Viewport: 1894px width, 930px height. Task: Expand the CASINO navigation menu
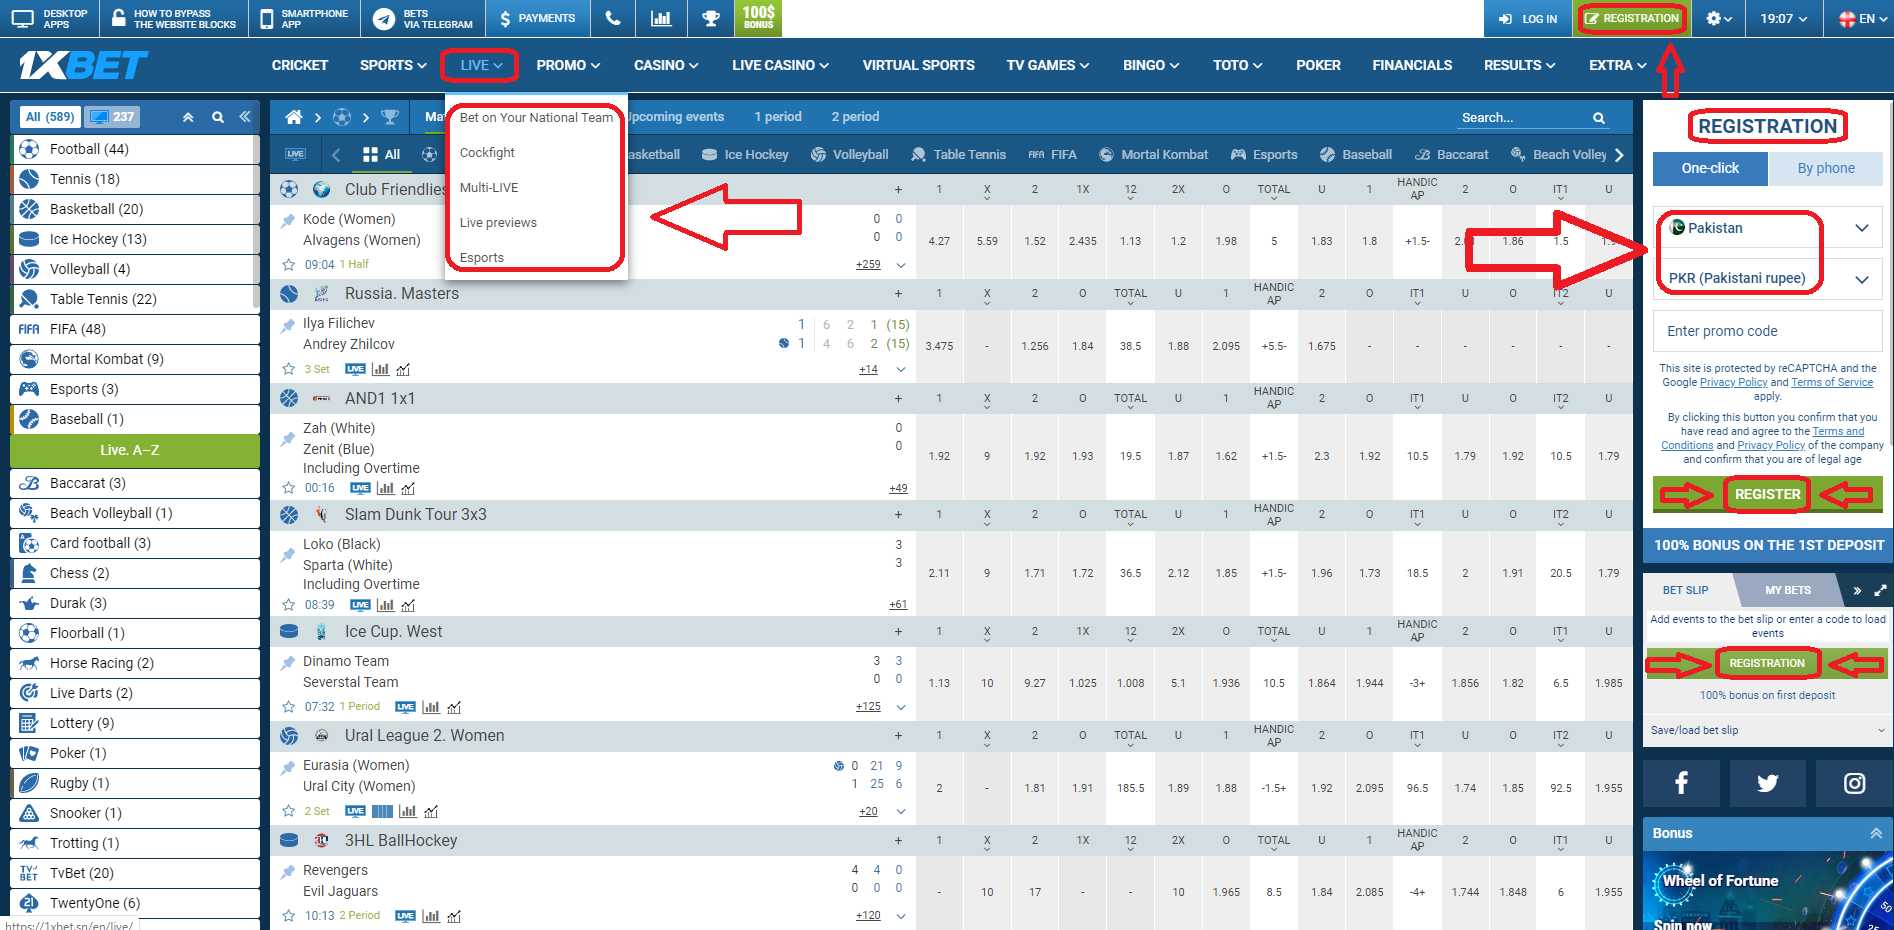[666, 65]
